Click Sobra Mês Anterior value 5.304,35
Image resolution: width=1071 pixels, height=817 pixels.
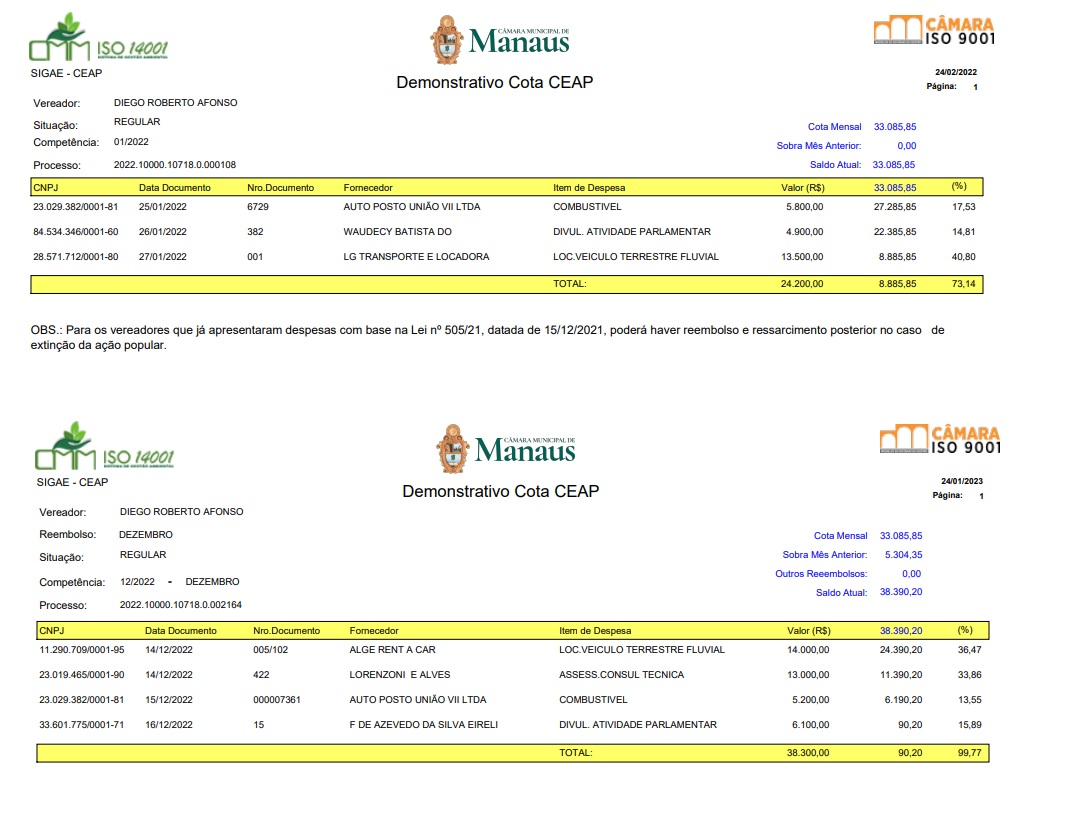tap(904, 555)
